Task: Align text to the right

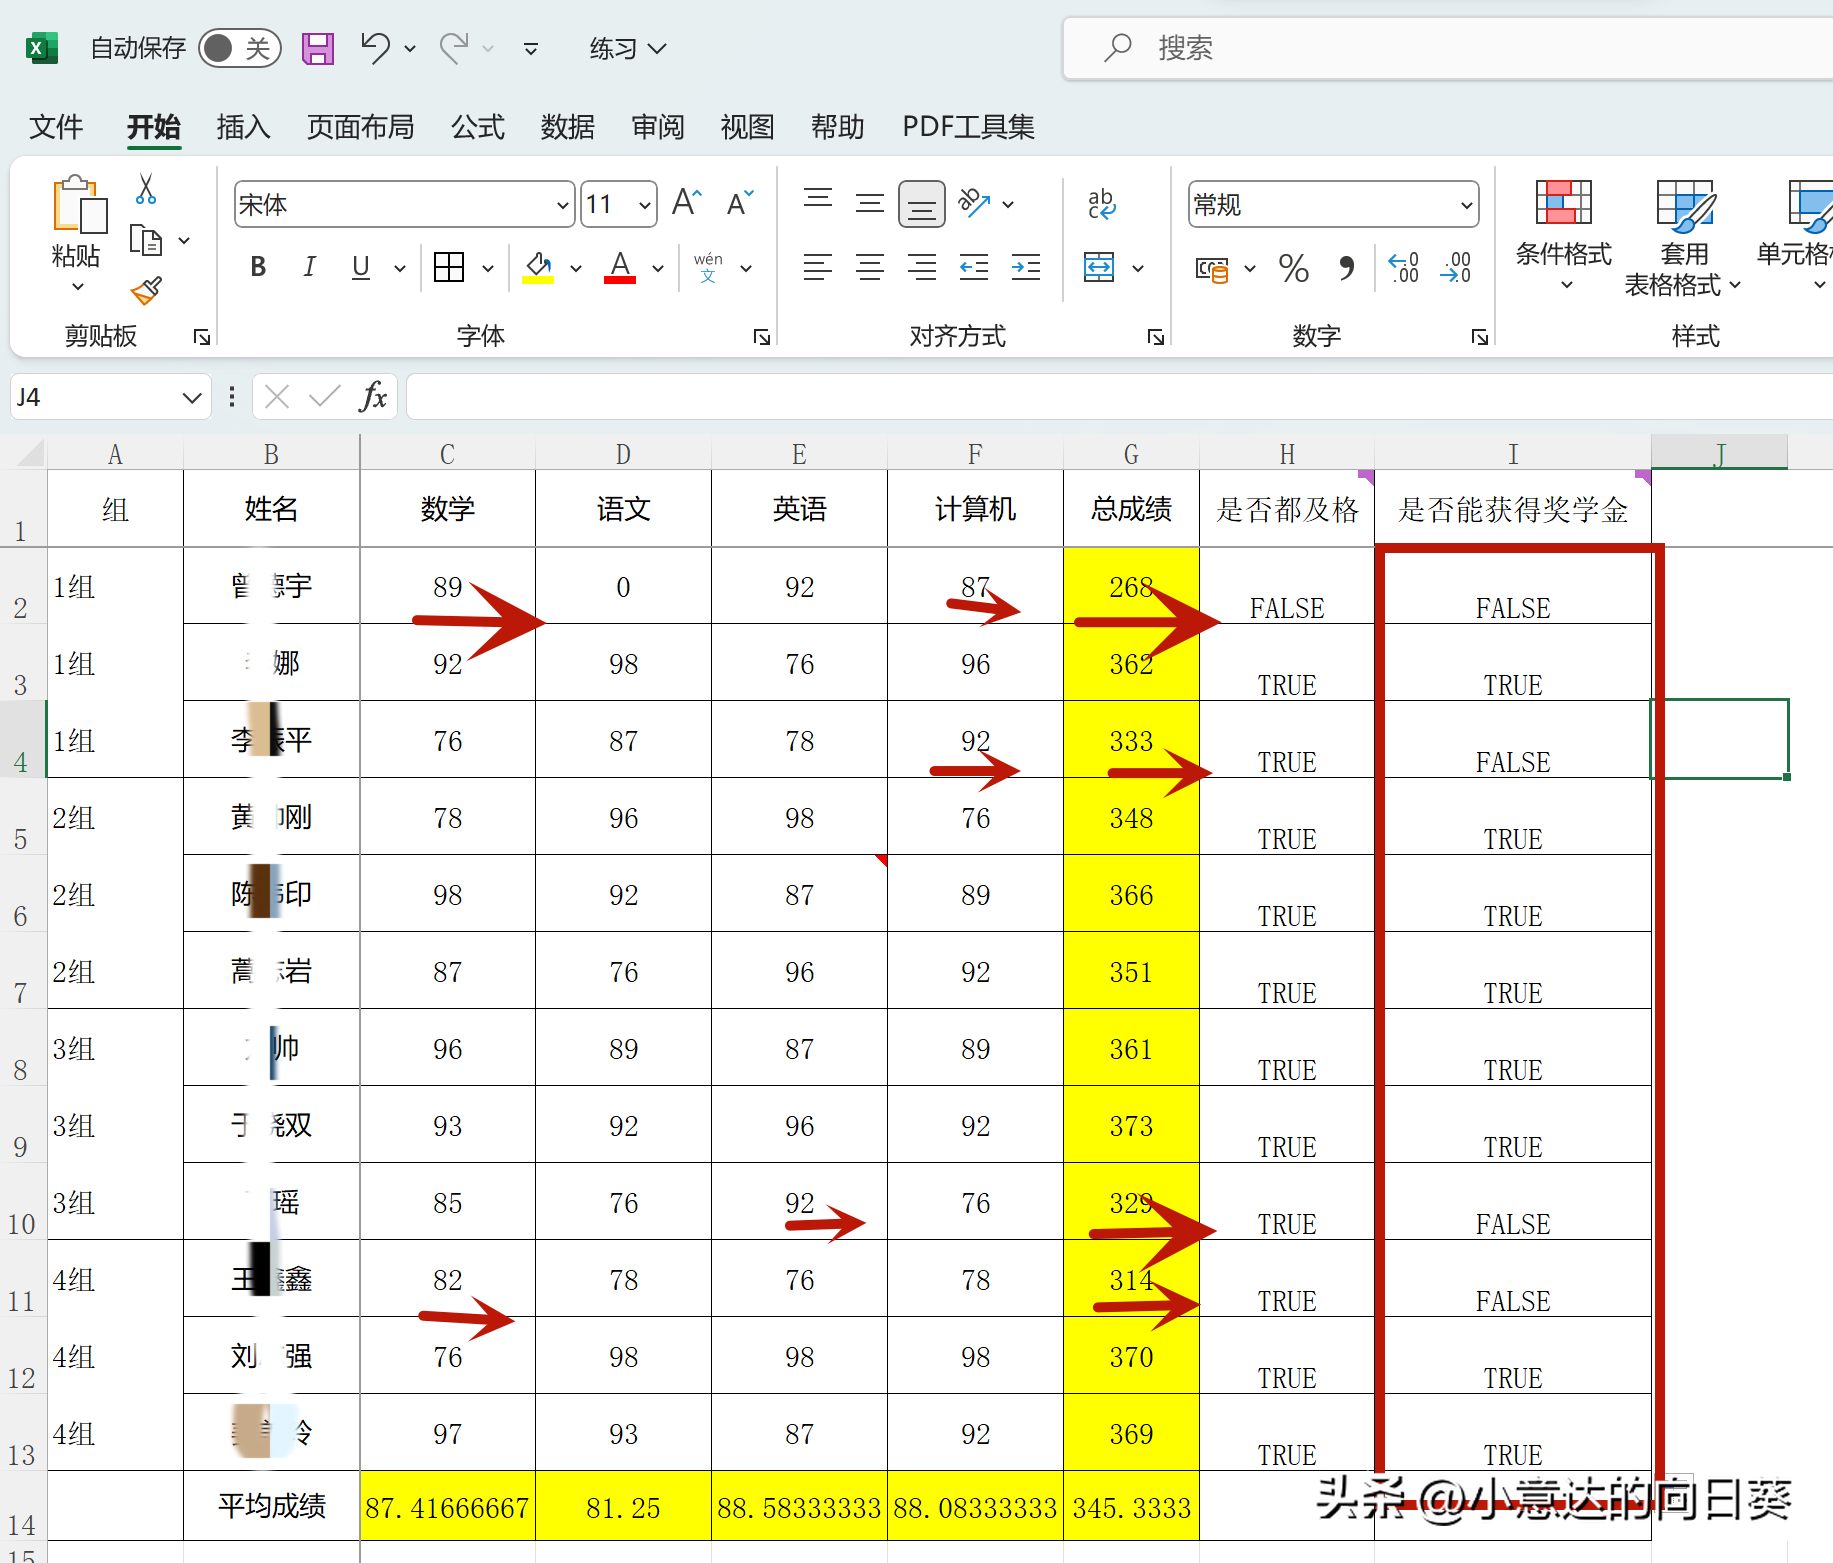Action: [922, 267]
